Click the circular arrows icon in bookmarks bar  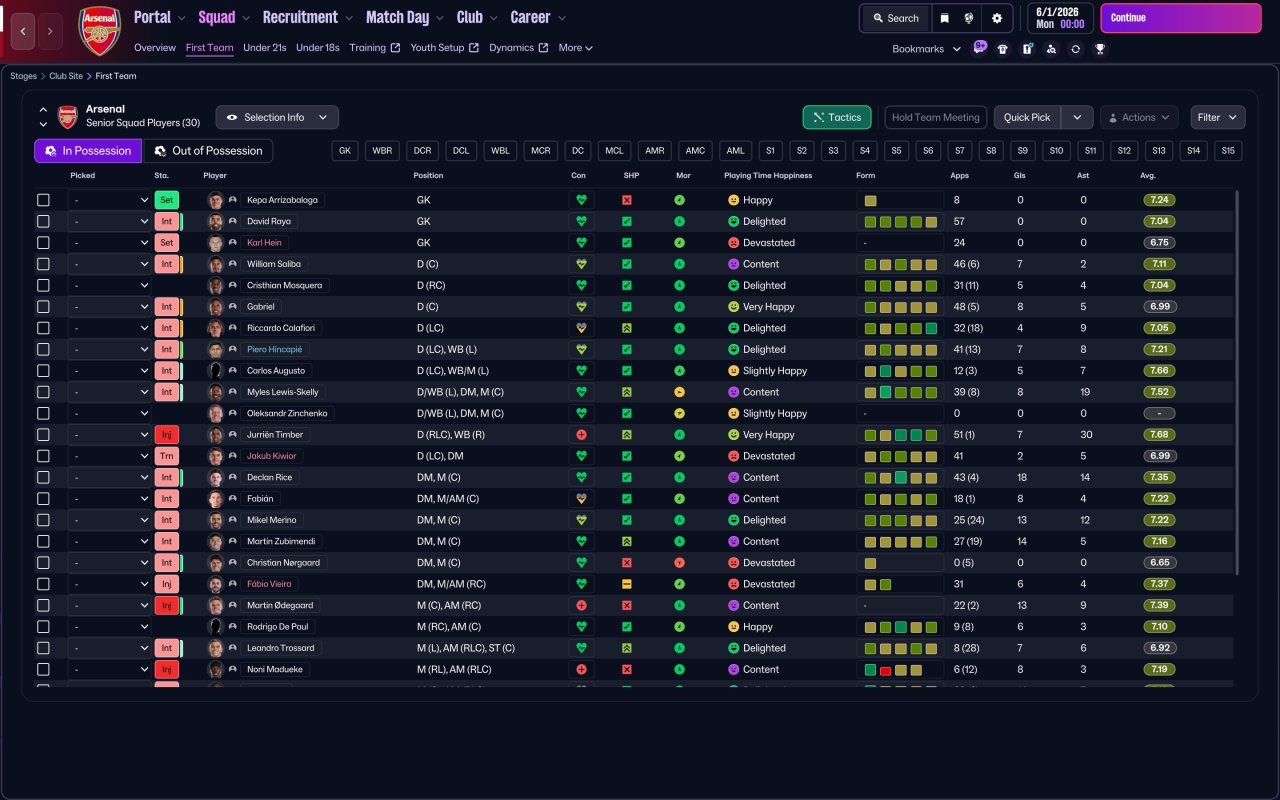coord(1075,49)
